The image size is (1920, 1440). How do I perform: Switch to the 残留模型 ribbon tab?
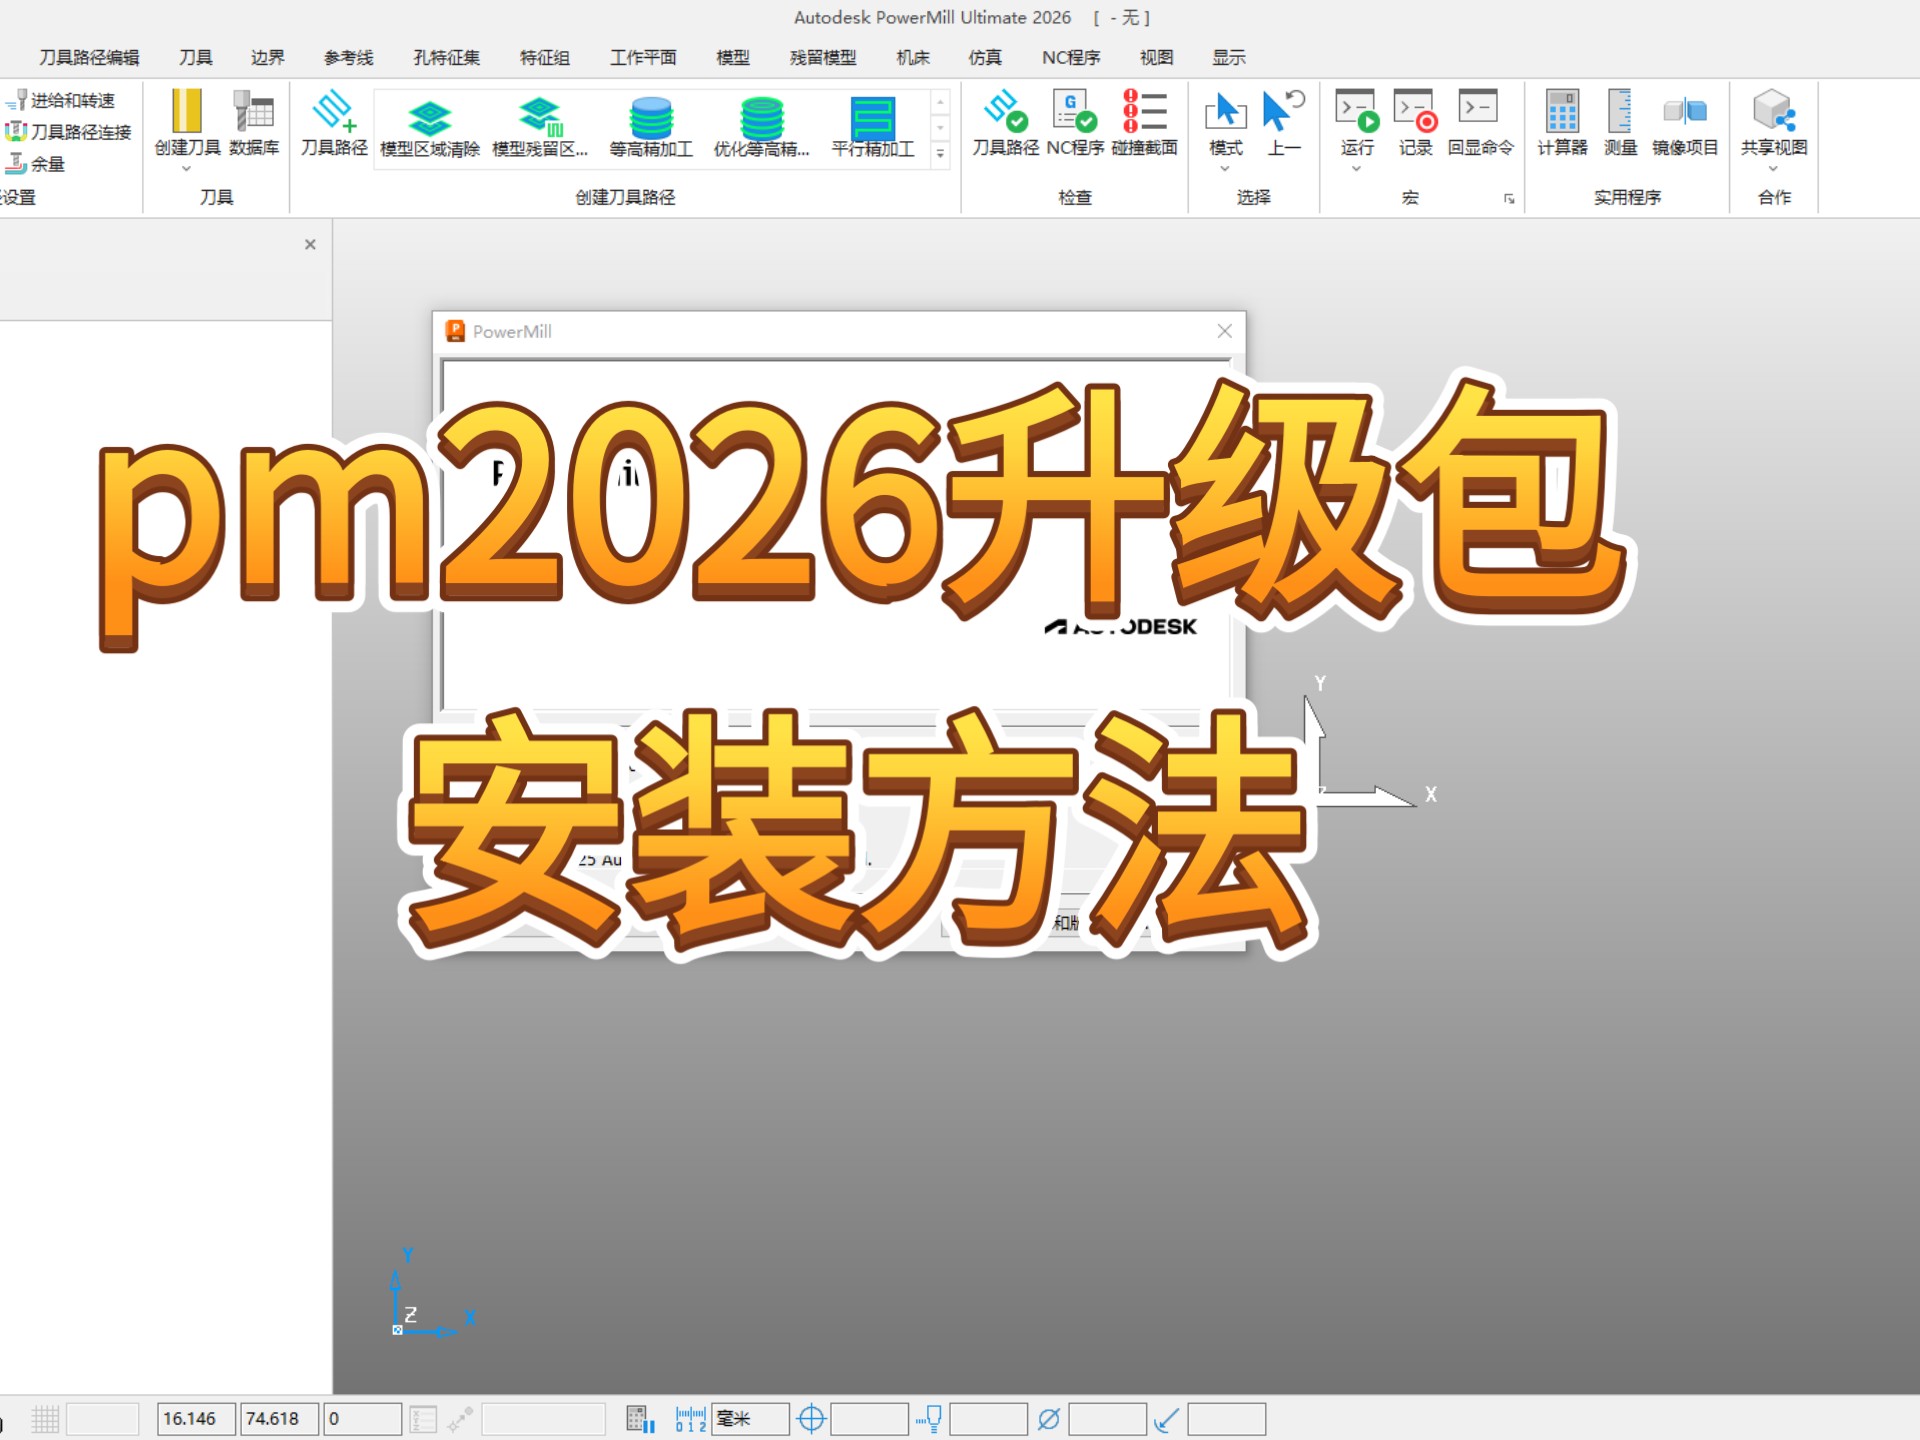pyautogui.click(x=823, y=57)
